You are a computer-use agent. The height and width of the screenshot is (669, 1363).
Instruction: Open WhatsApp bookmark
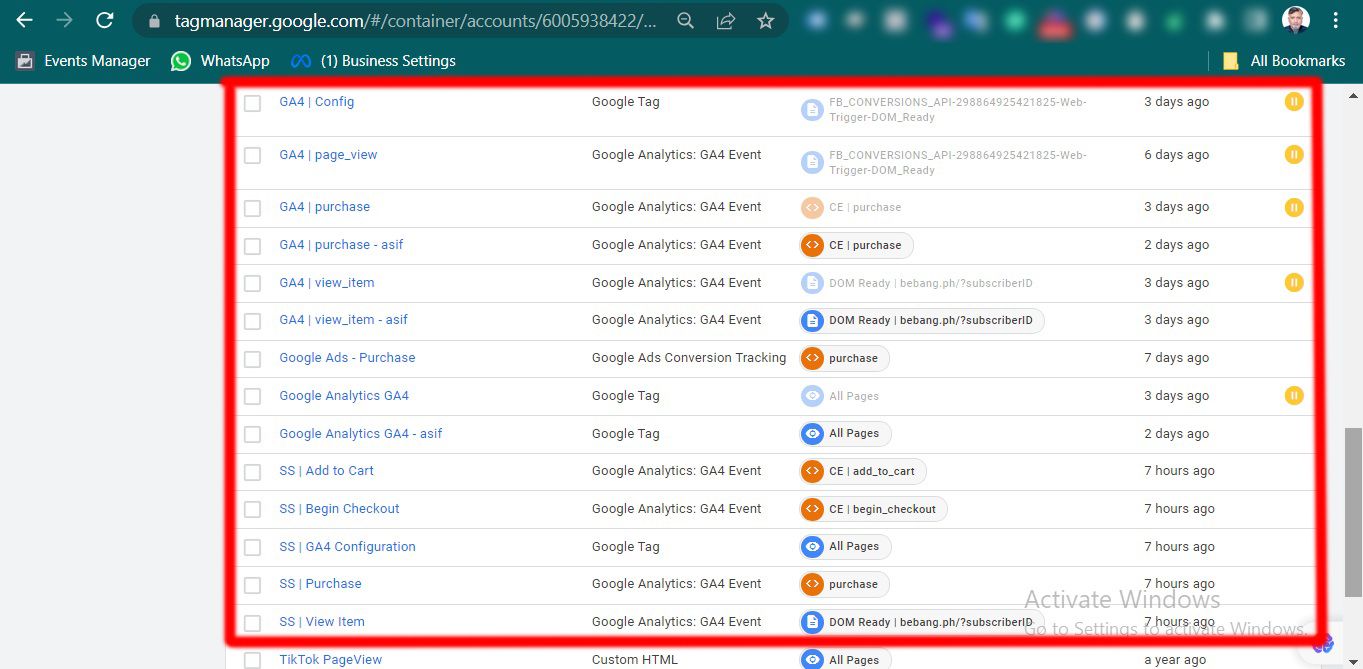220,61
